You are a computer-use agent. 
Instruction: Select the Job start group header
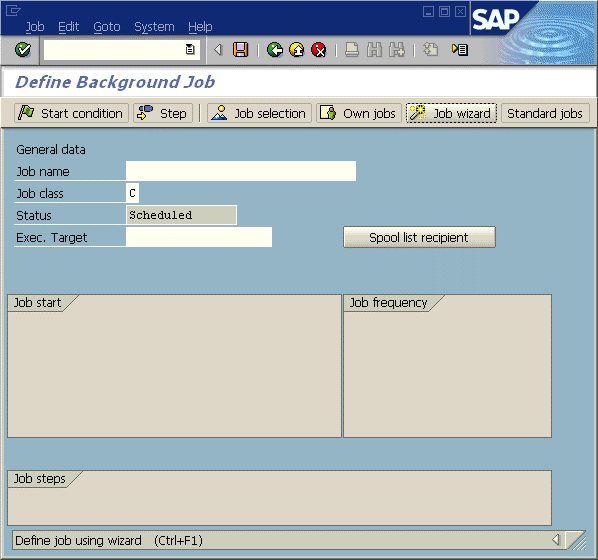[37, 303]
